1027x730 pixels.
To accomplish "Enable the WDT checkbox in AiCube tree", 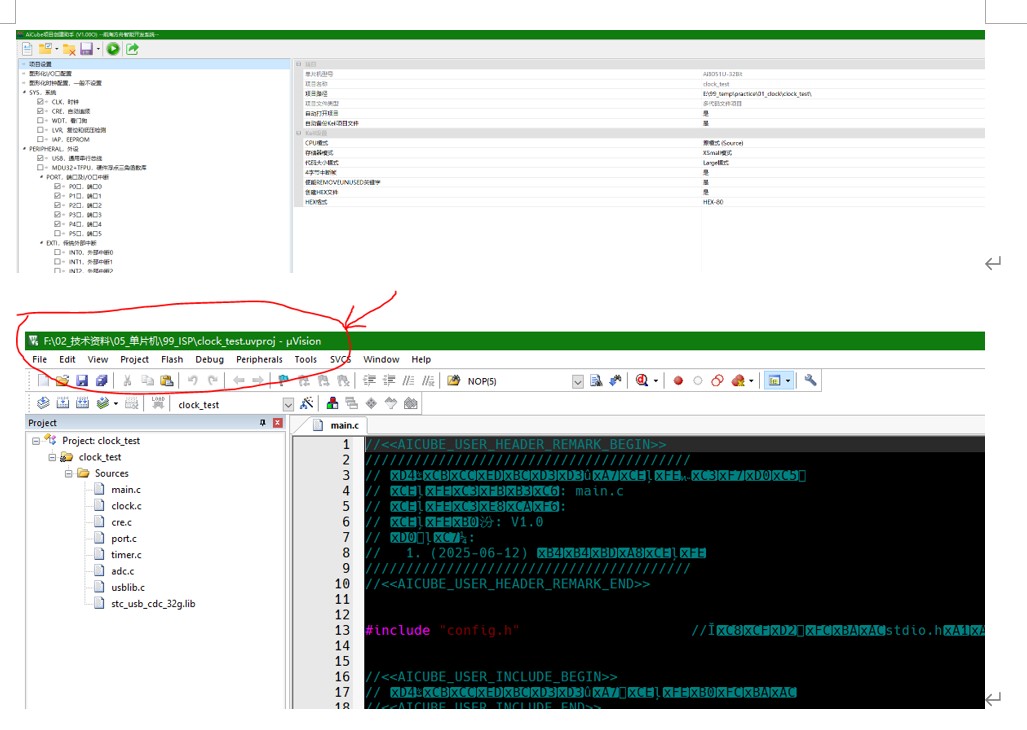I will point(41,120).
